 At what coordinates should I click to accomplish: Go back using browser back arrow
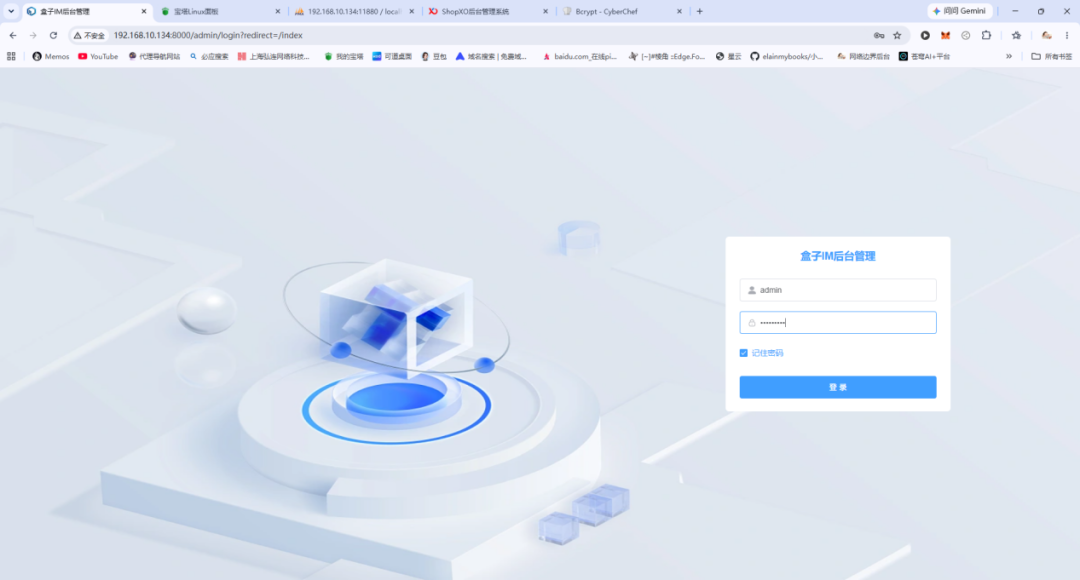tap(13, 35)
